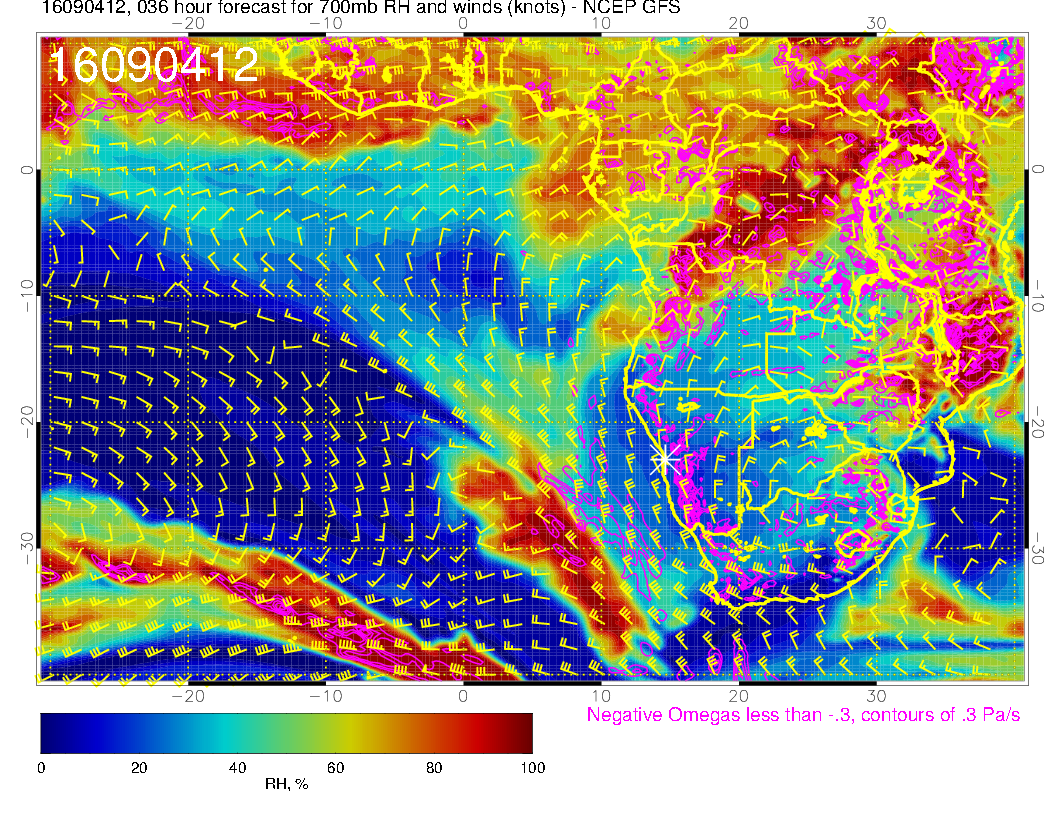Click the colorbar tick label 60
The height and width of the screenshot is (816, 1056).
coord(336,767)
